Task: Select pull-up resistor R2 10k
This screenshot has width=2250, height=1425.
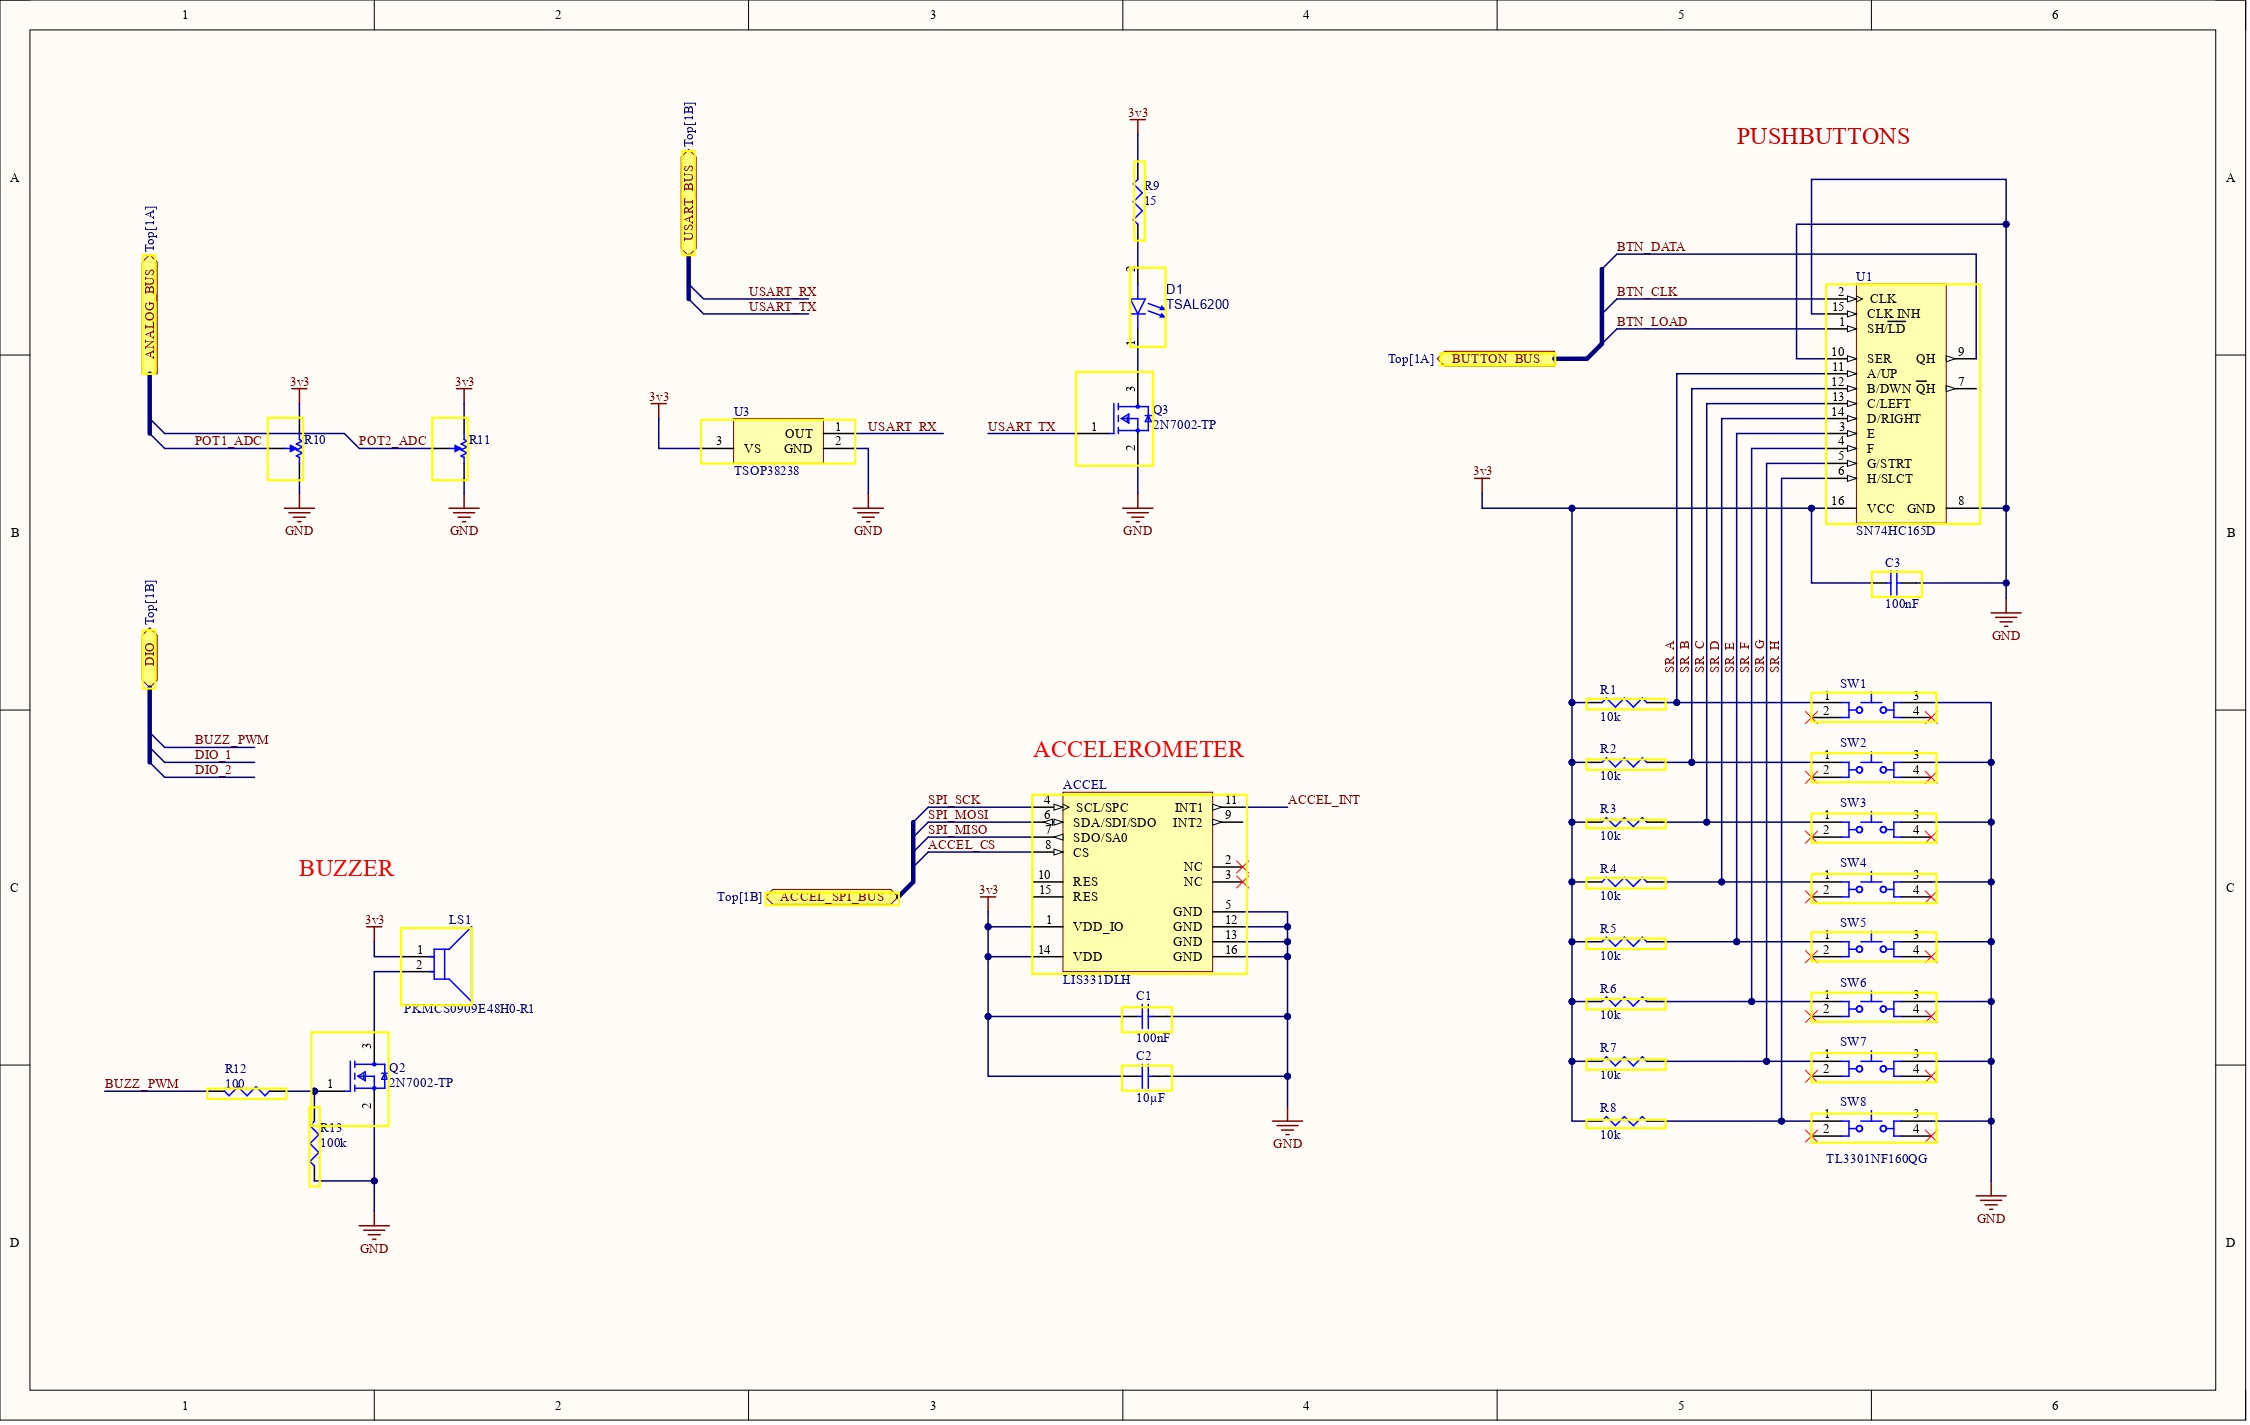Action: [1626, 764]
